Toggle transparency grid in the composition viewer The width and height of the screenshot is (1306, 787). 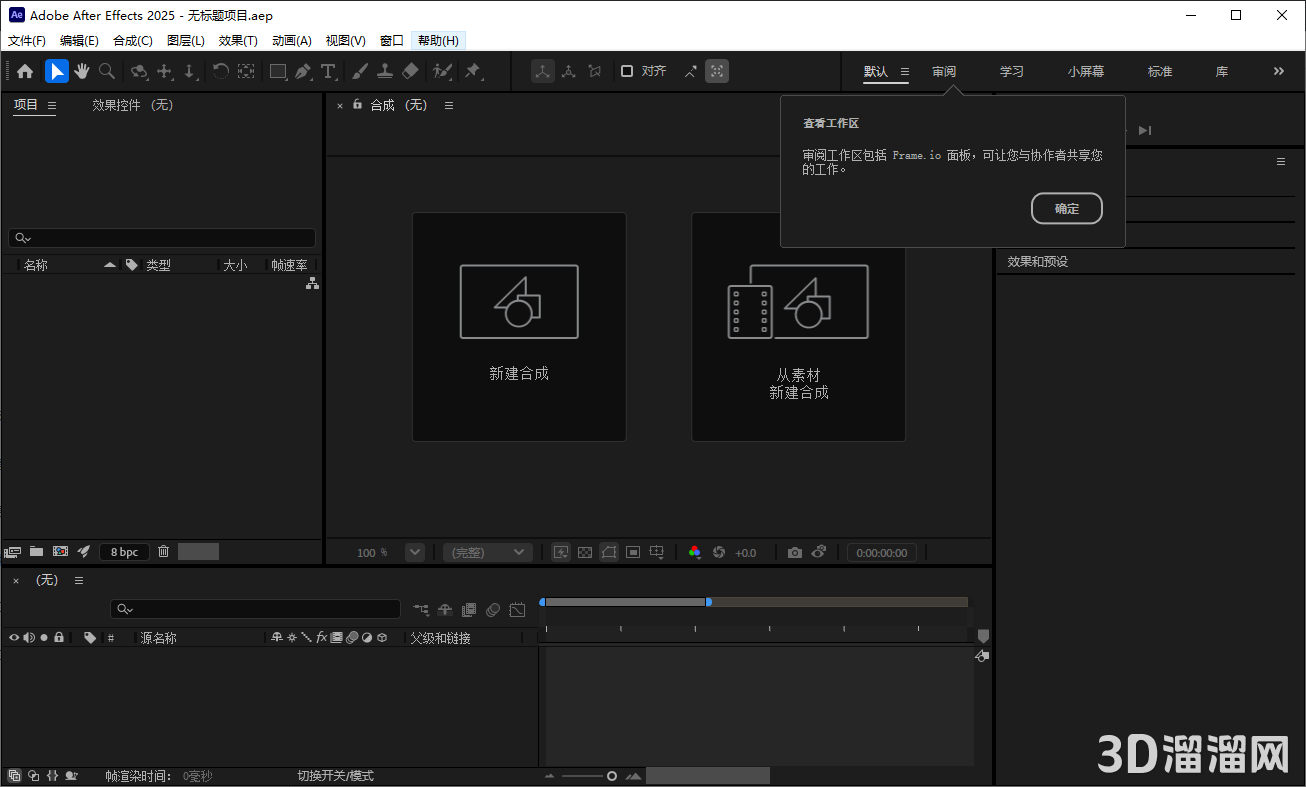[585, 551]
